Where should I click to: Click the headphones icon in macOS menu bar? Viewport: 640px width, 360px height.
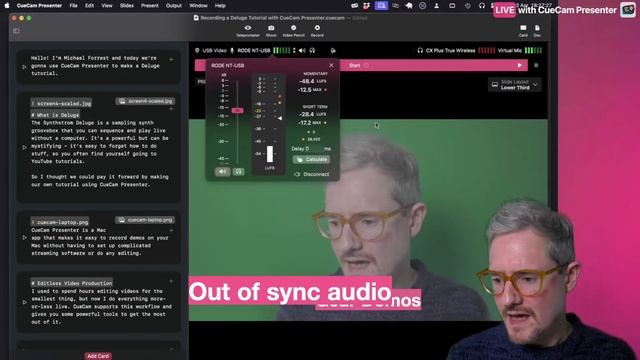[482, 6]
